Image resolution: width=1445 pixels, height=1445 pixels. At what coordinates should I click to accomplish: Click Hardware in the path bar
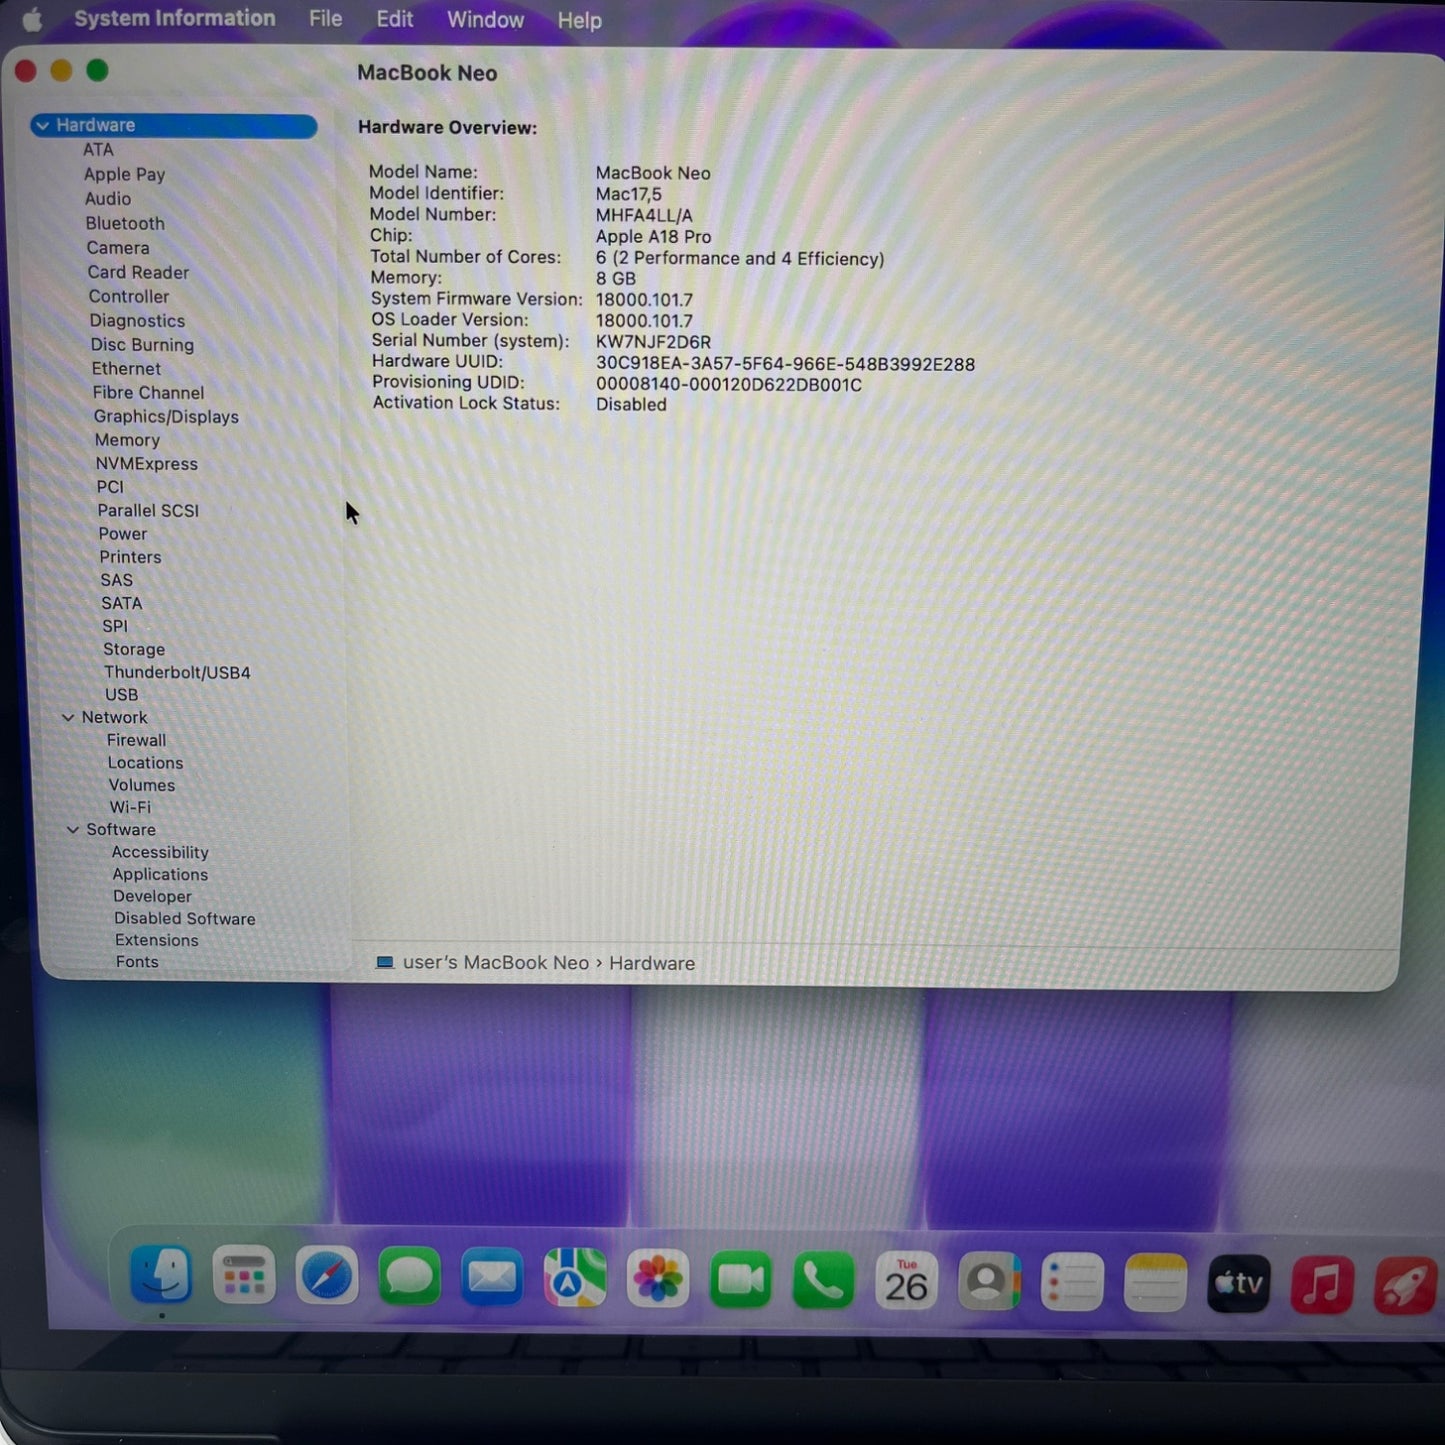point(652,964)
